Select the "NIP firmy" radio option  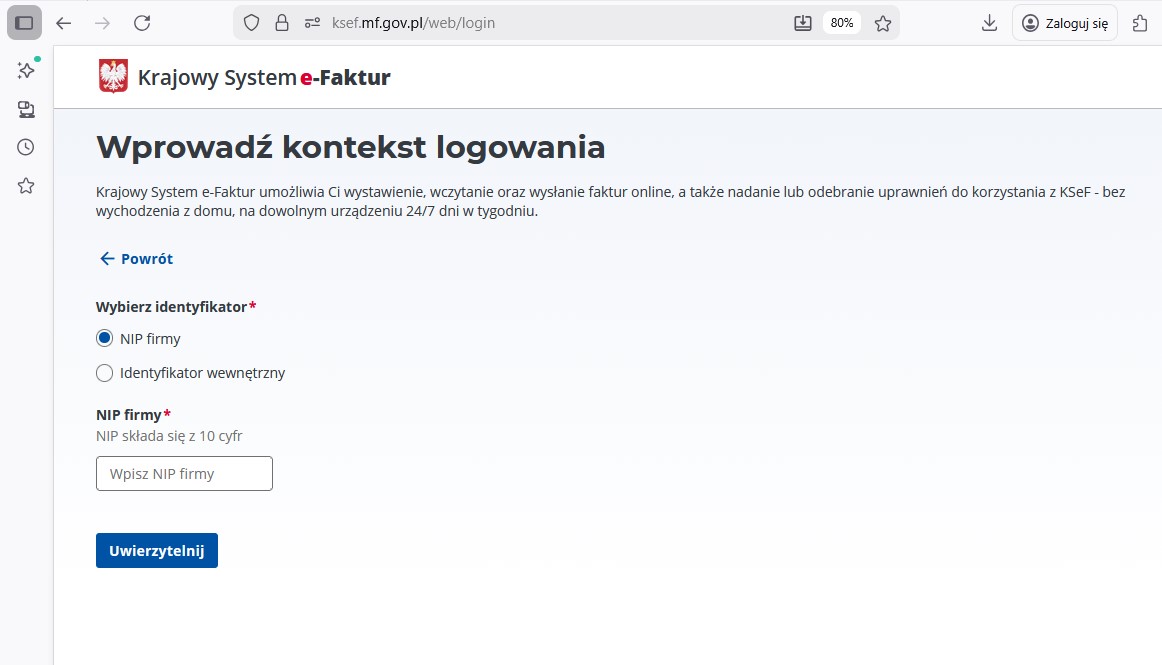tap(104, 339)
